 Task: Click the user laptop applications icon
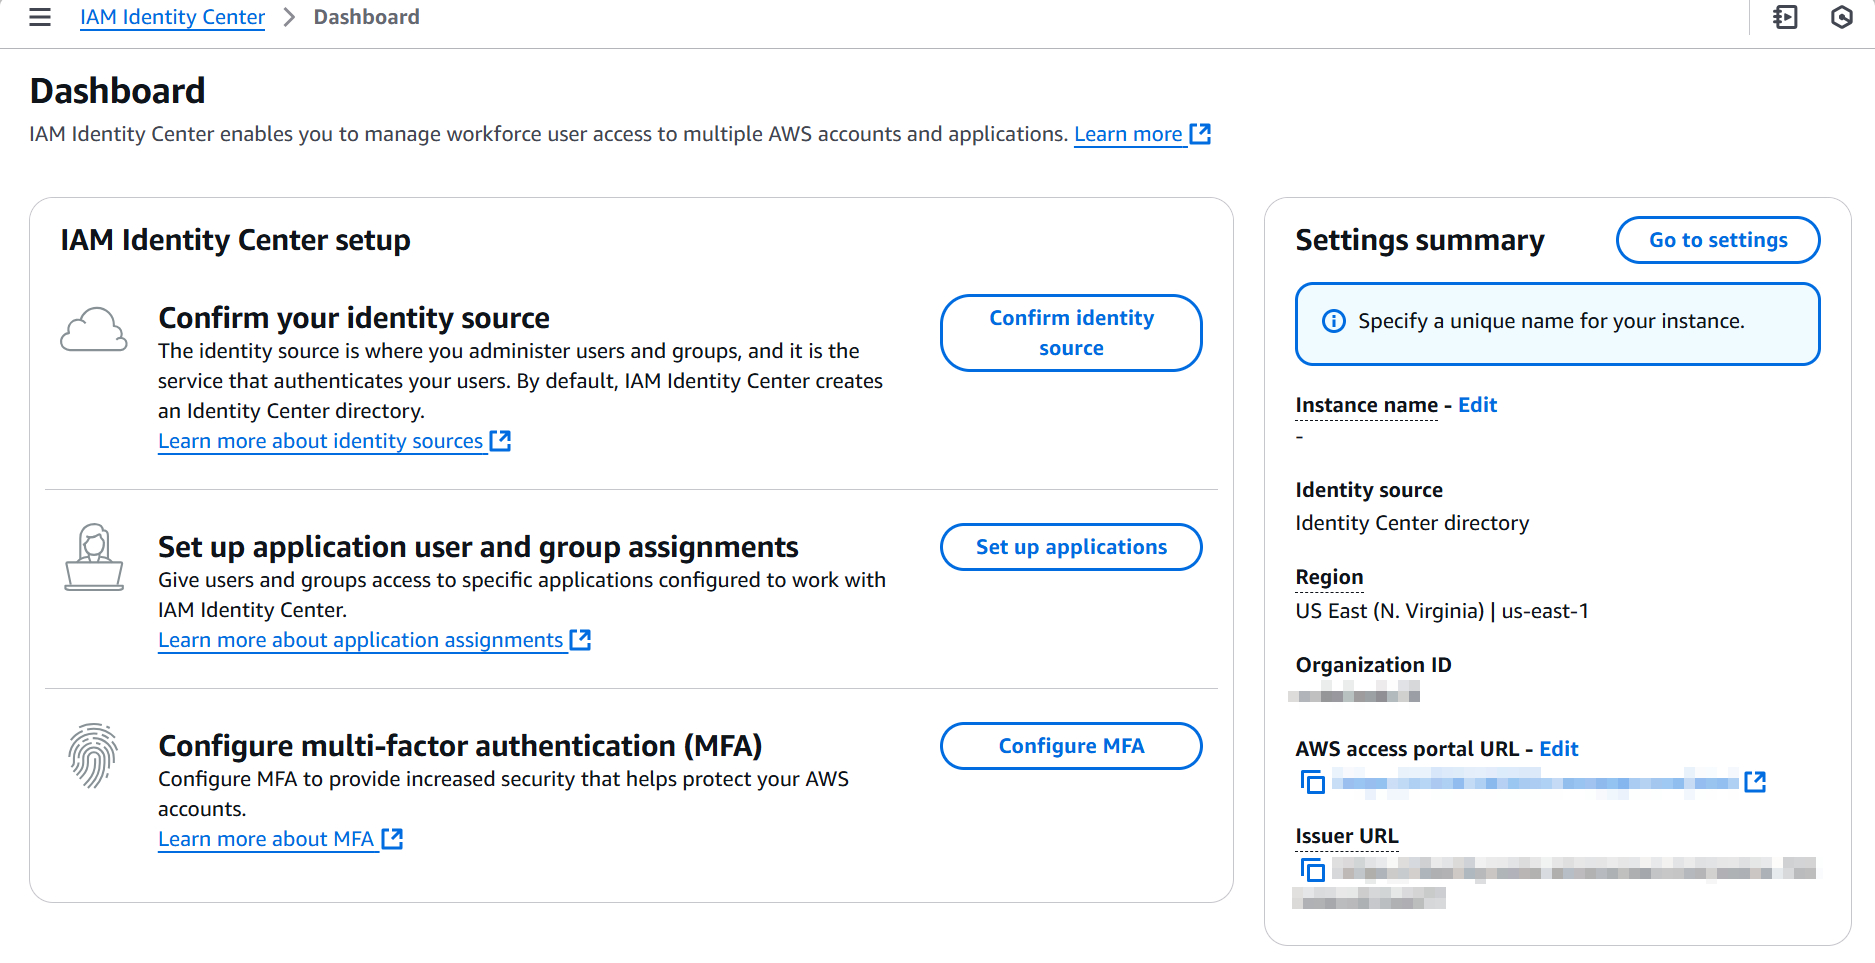94,558
